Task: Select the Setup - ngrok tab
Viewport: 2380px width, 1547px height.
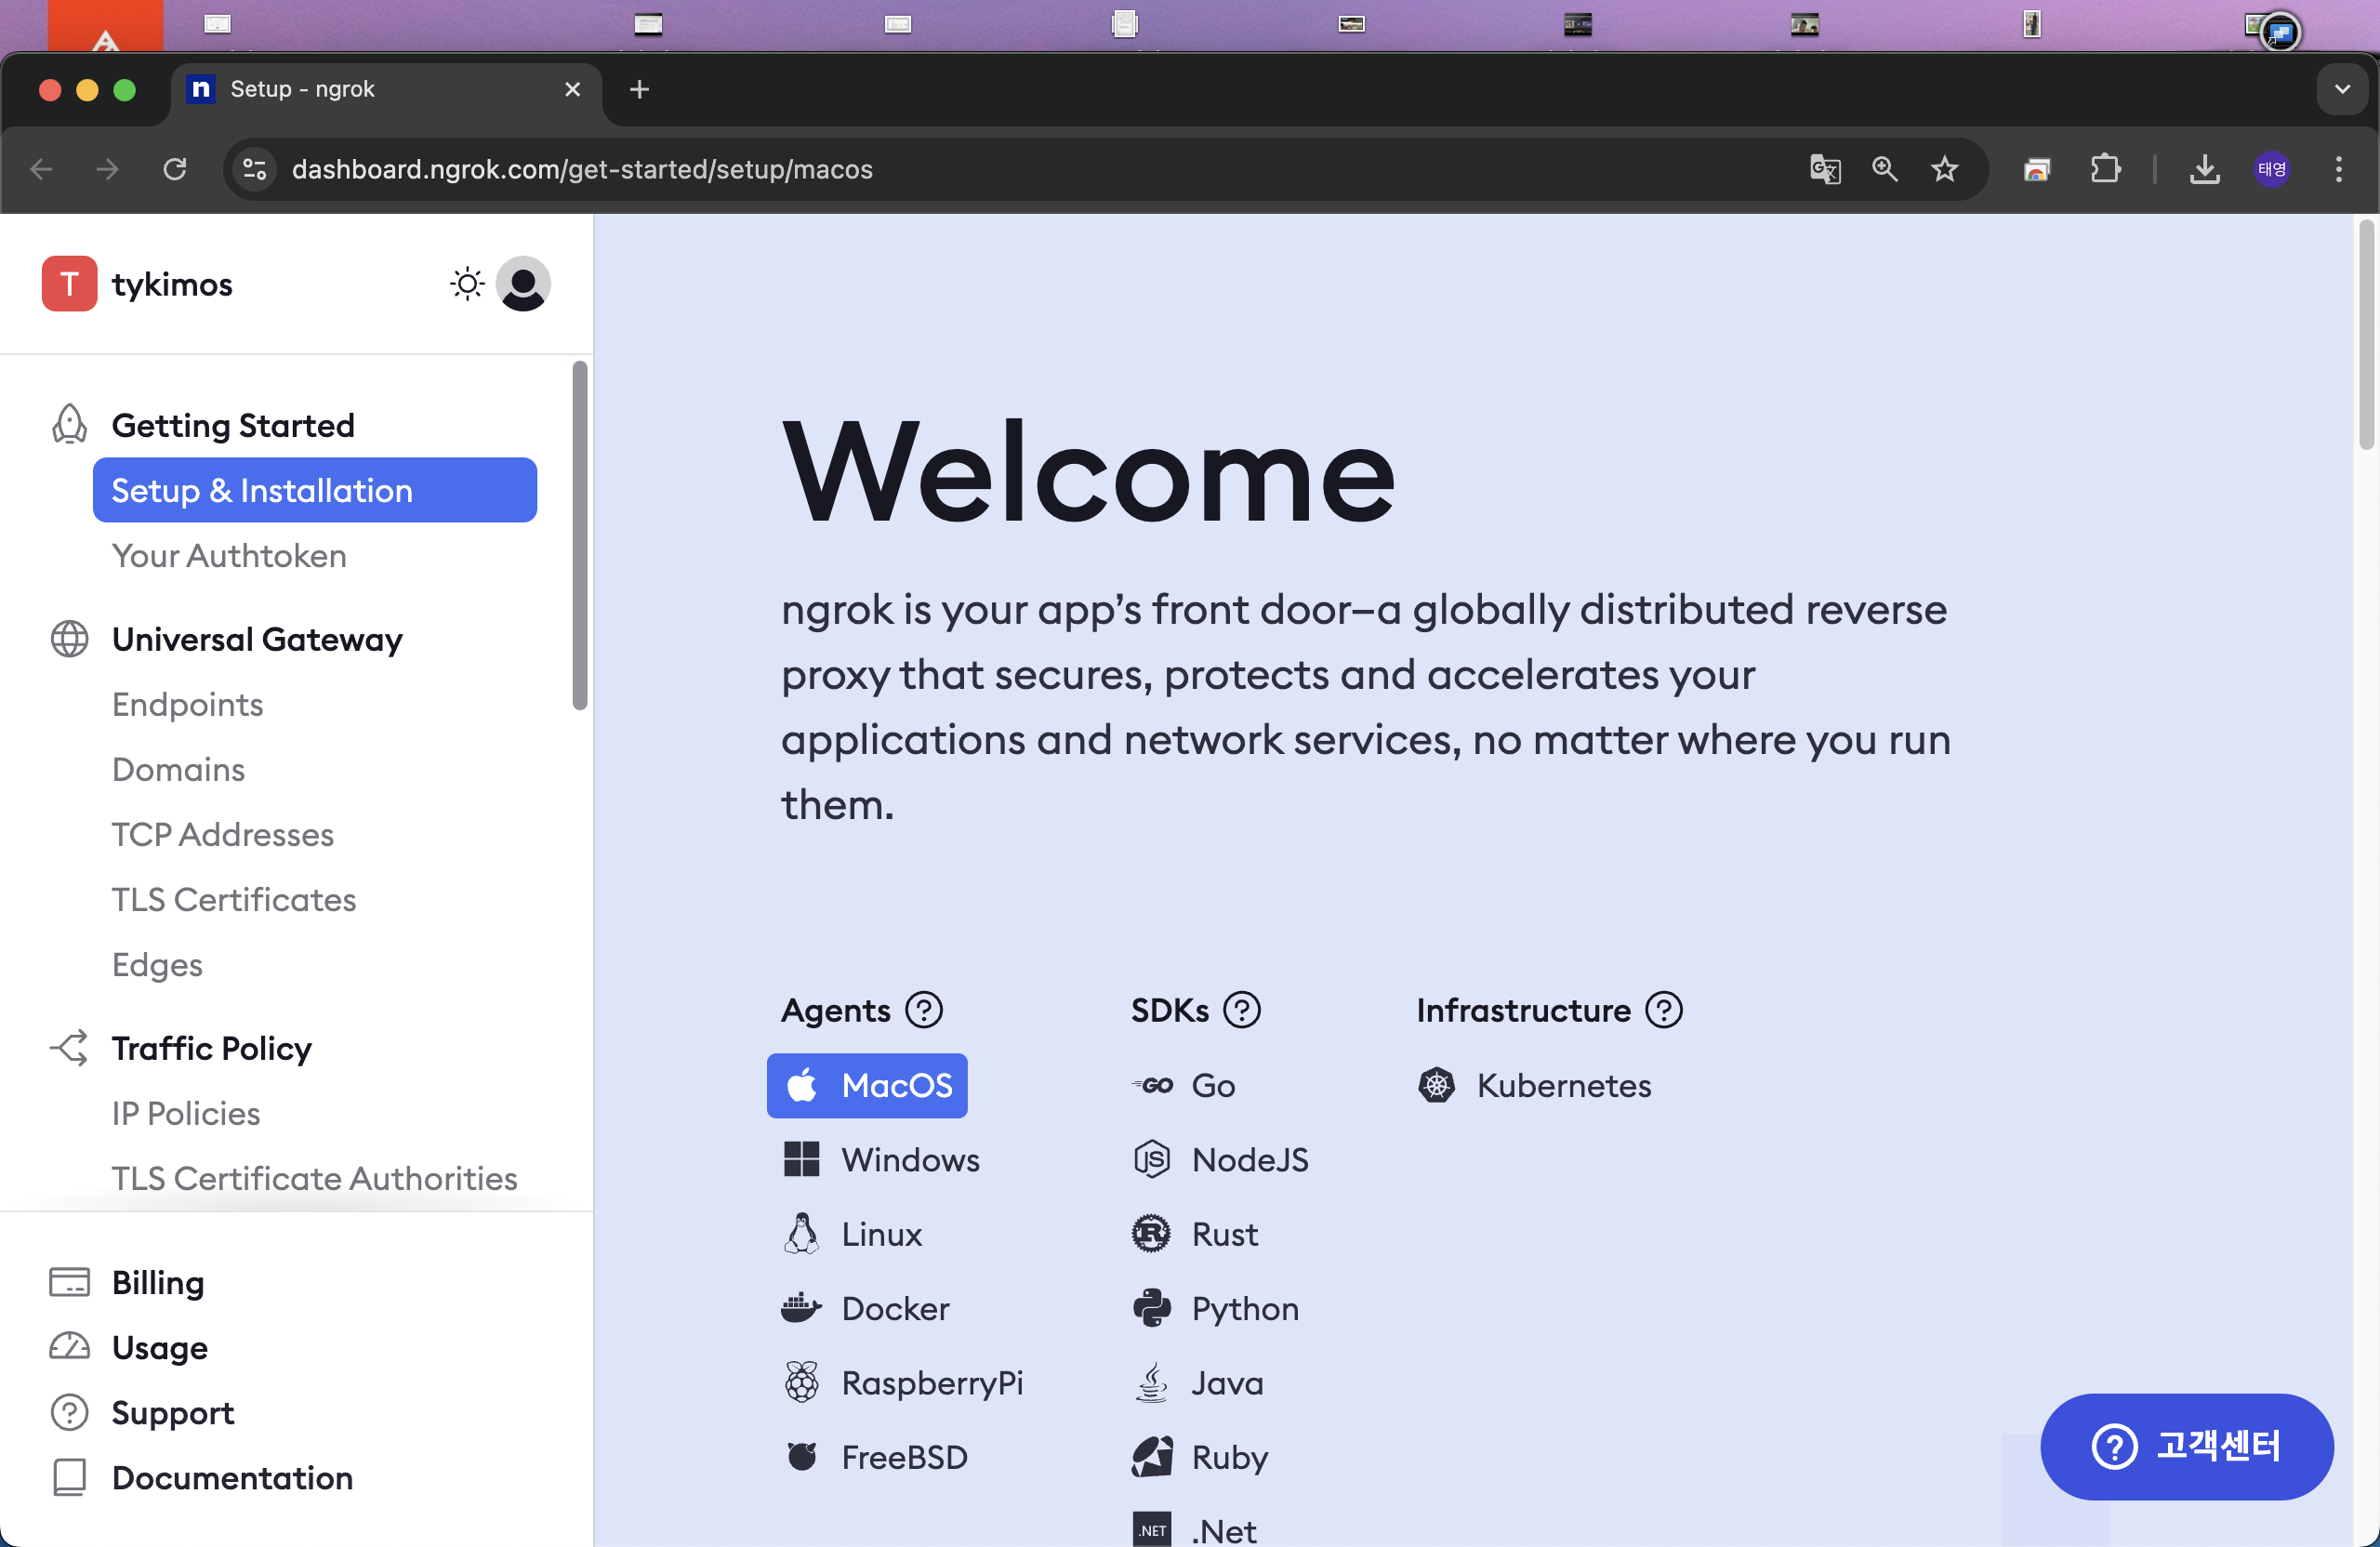Action: pos(385,90)
